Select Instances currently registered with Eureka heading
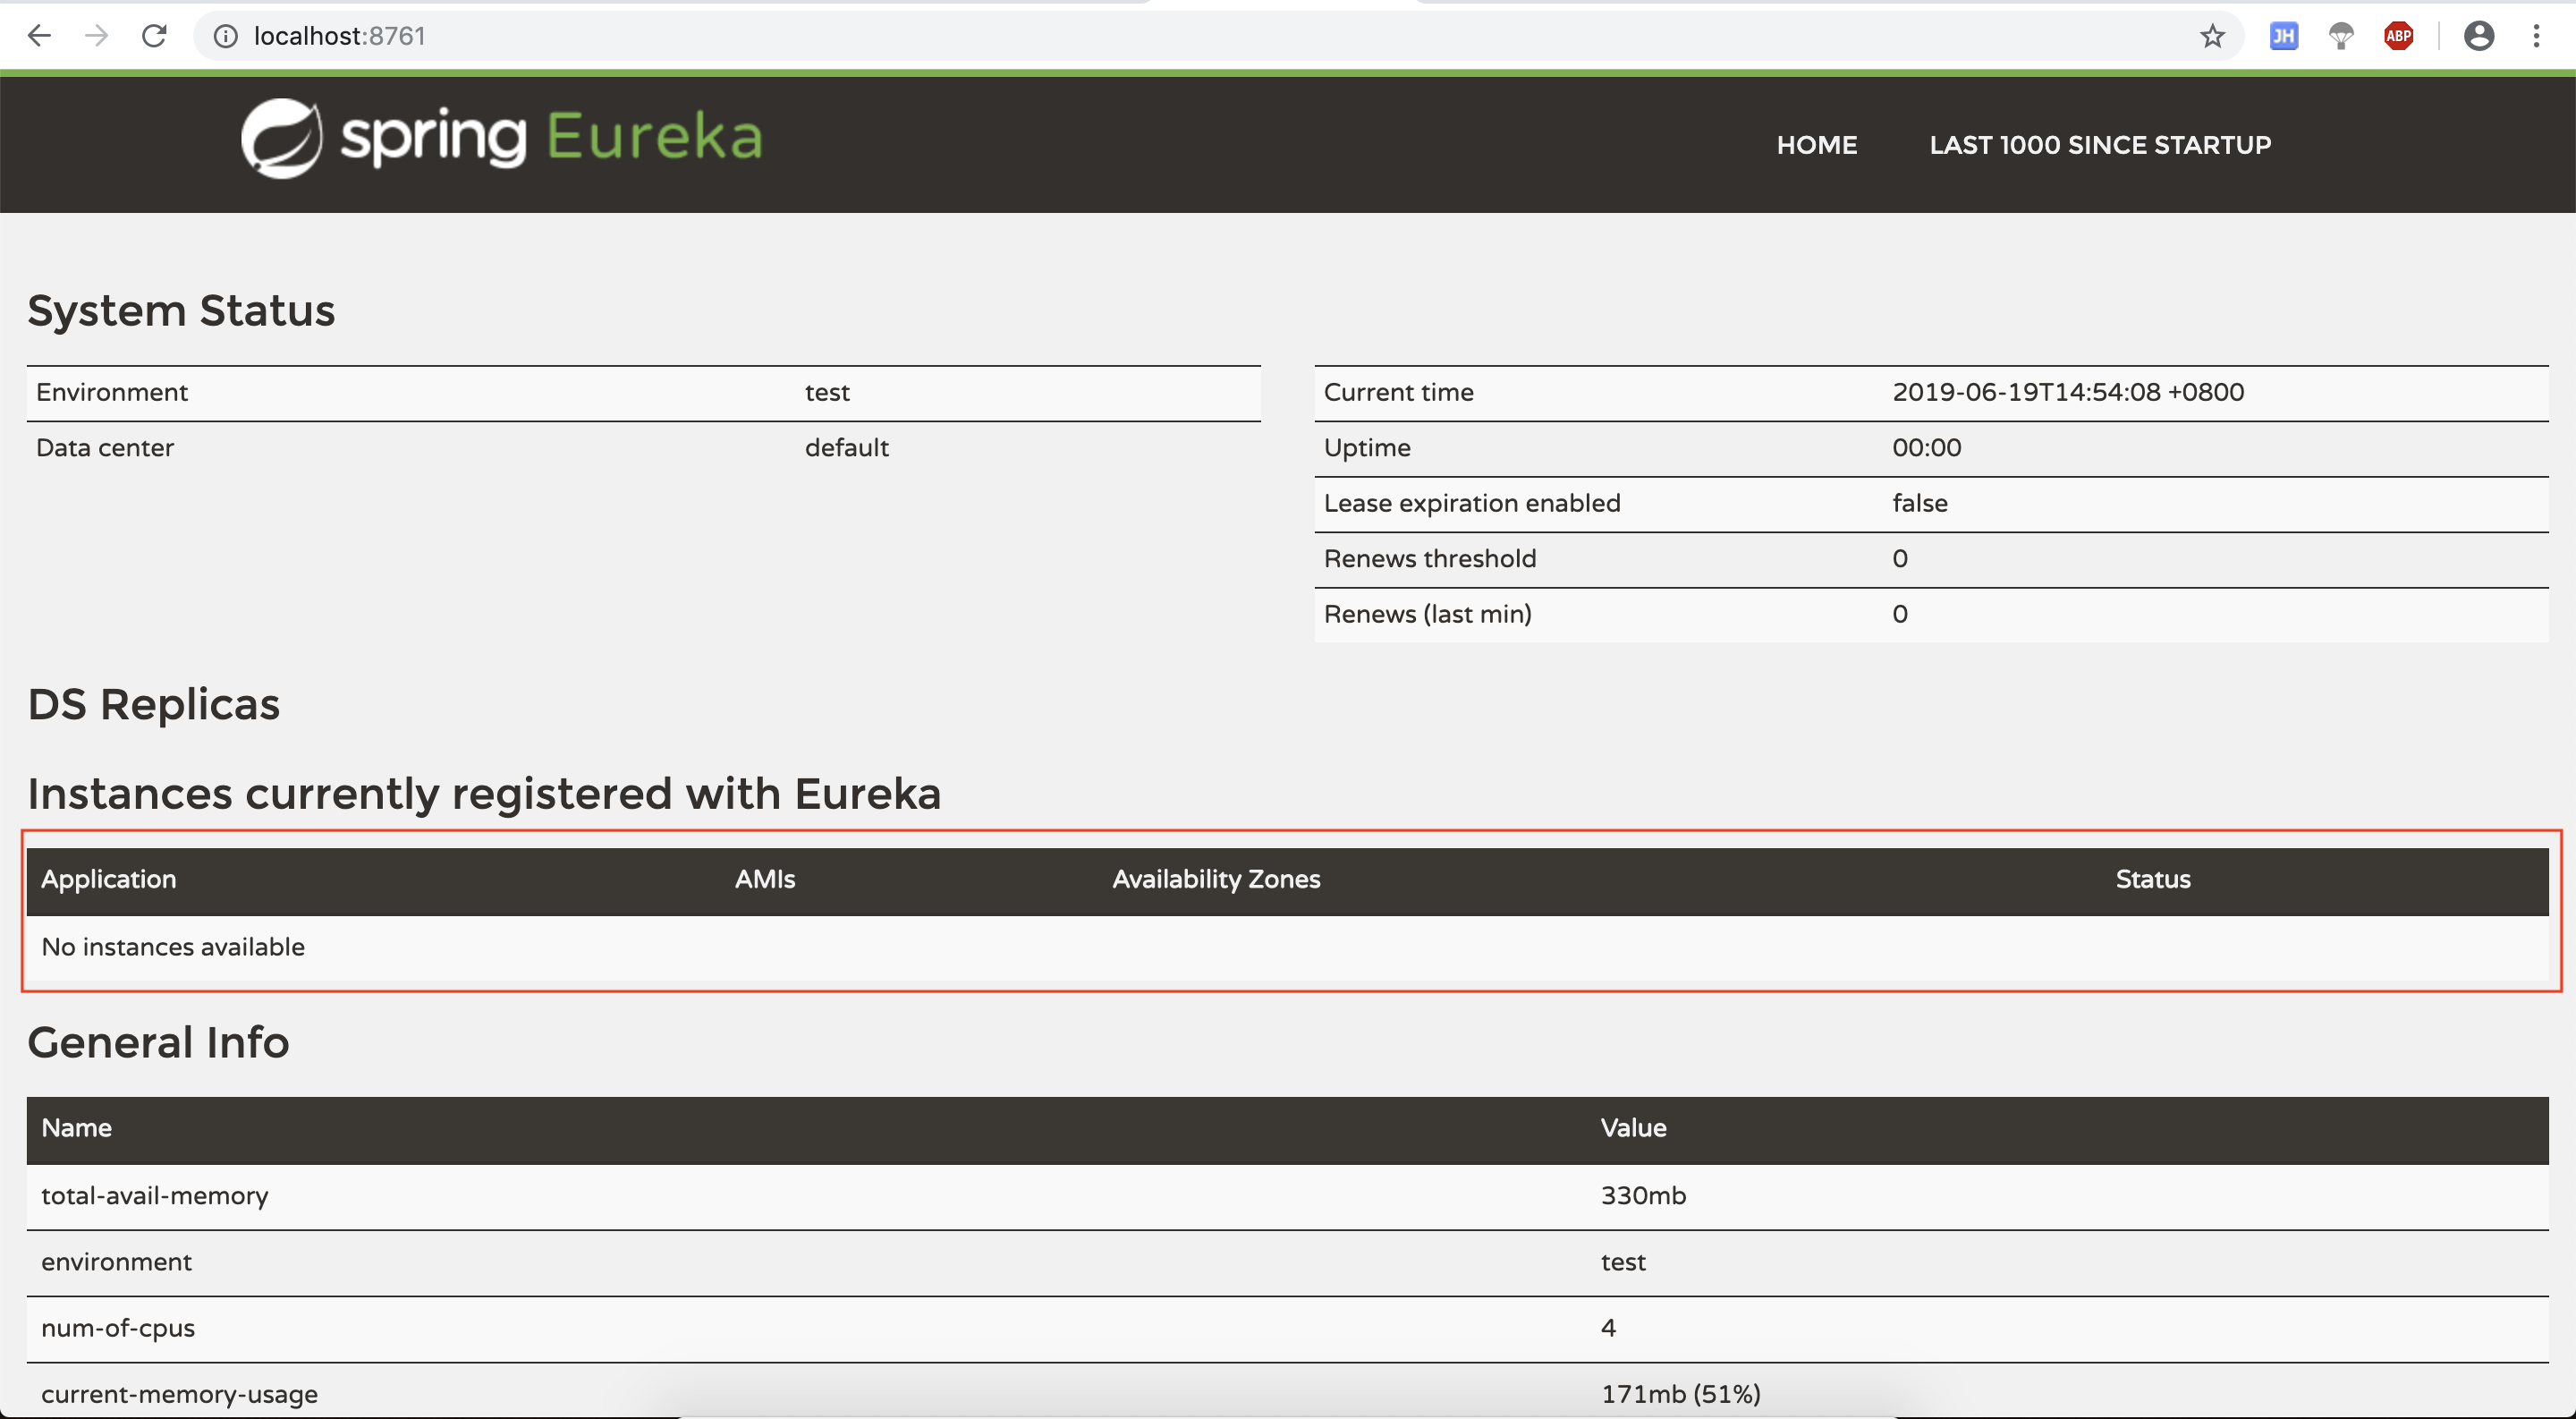The width and height of the screenshot is (2576, 1419). [x=484, y=794]
